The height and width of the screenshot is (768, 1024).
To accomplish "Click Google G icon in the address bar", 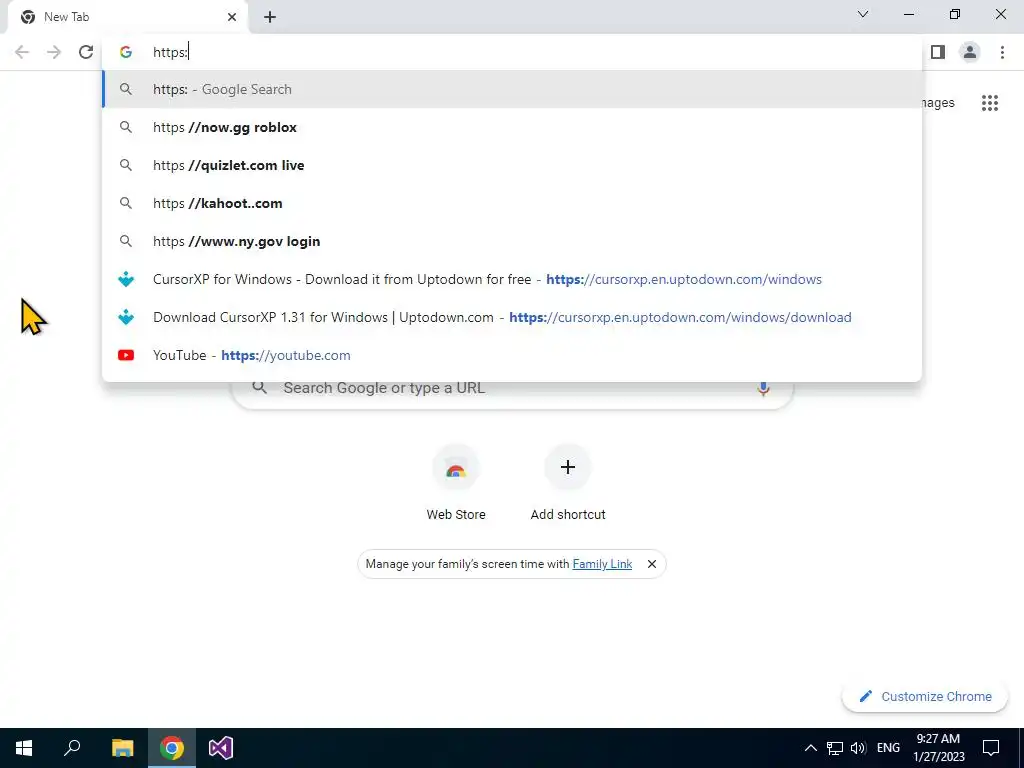I will (x=126, y=52).
